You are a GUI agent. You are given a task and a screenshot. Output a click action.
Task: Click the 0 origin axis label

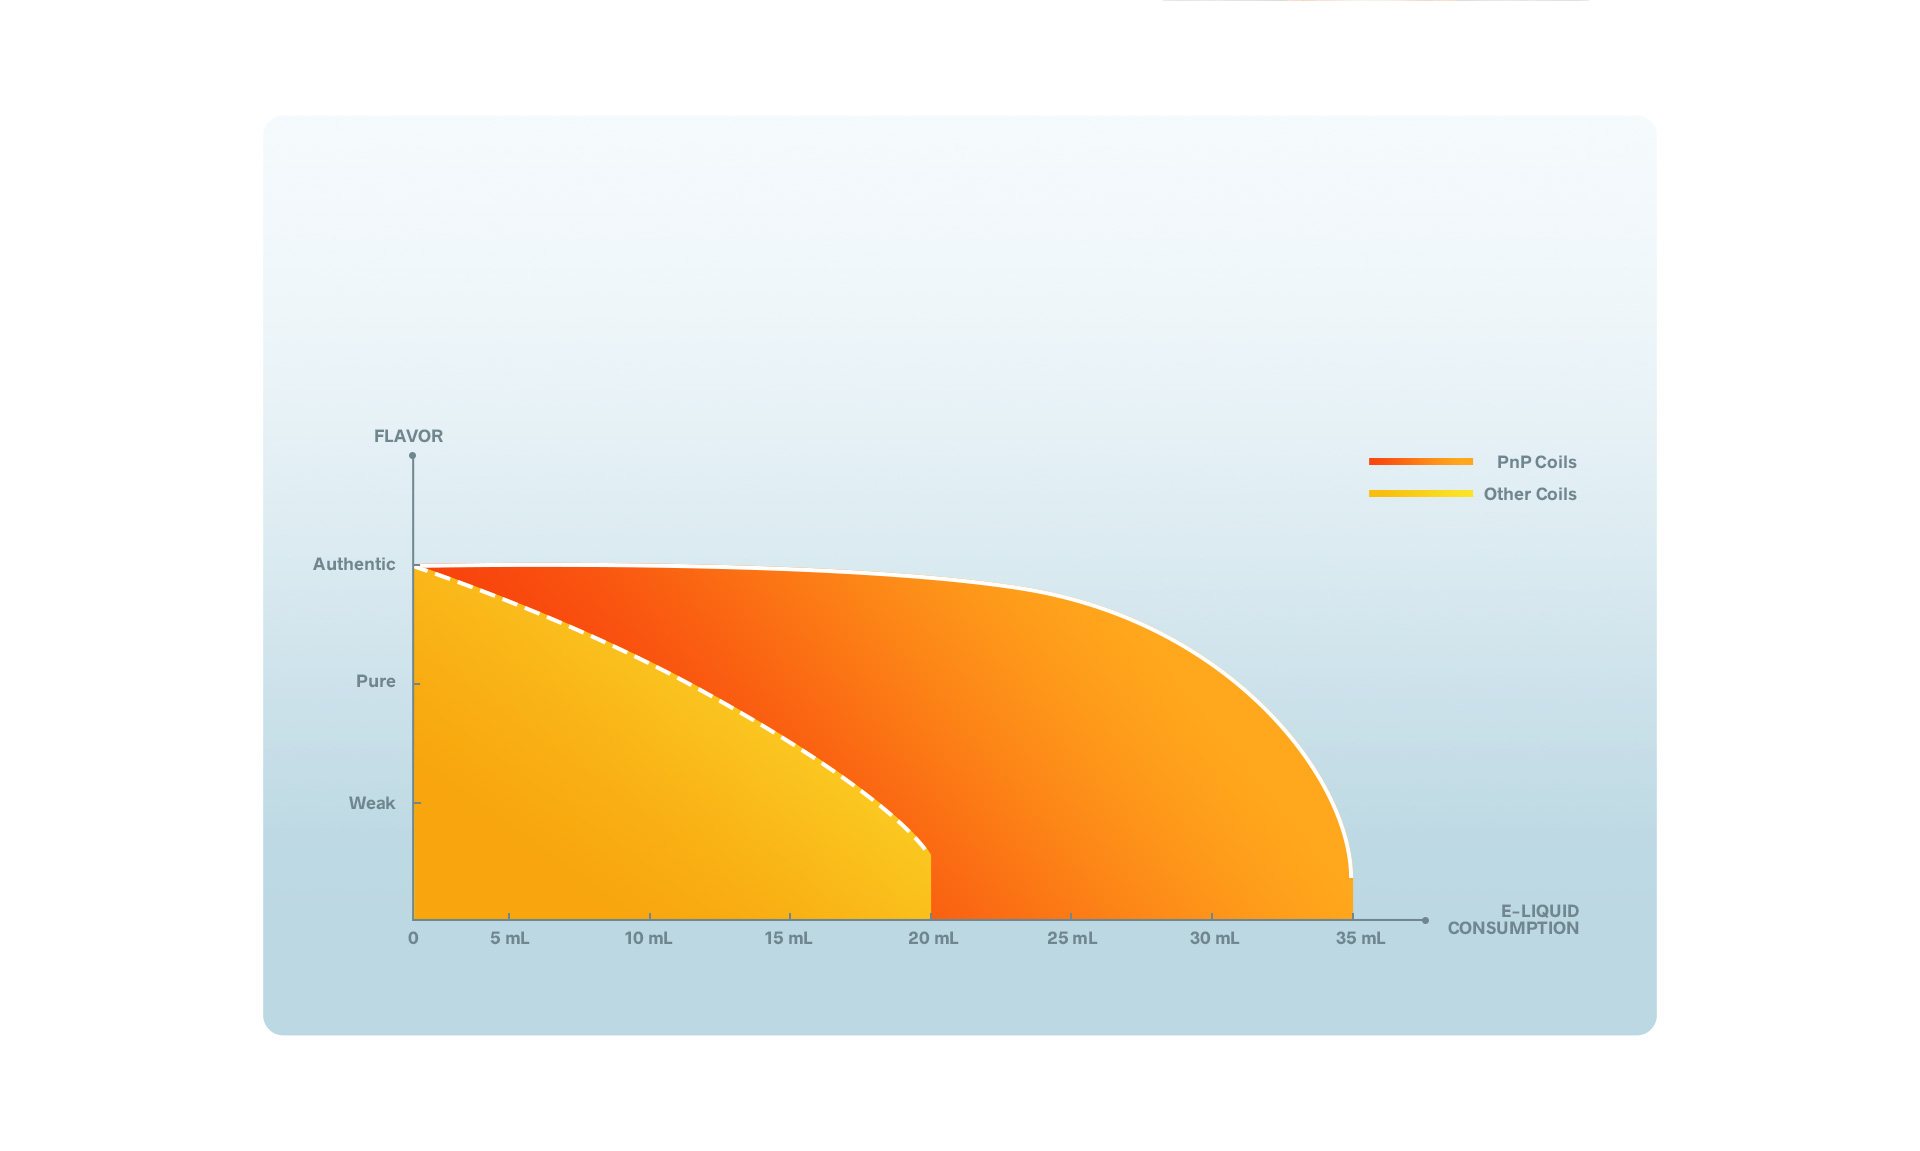tap(413, 938)
